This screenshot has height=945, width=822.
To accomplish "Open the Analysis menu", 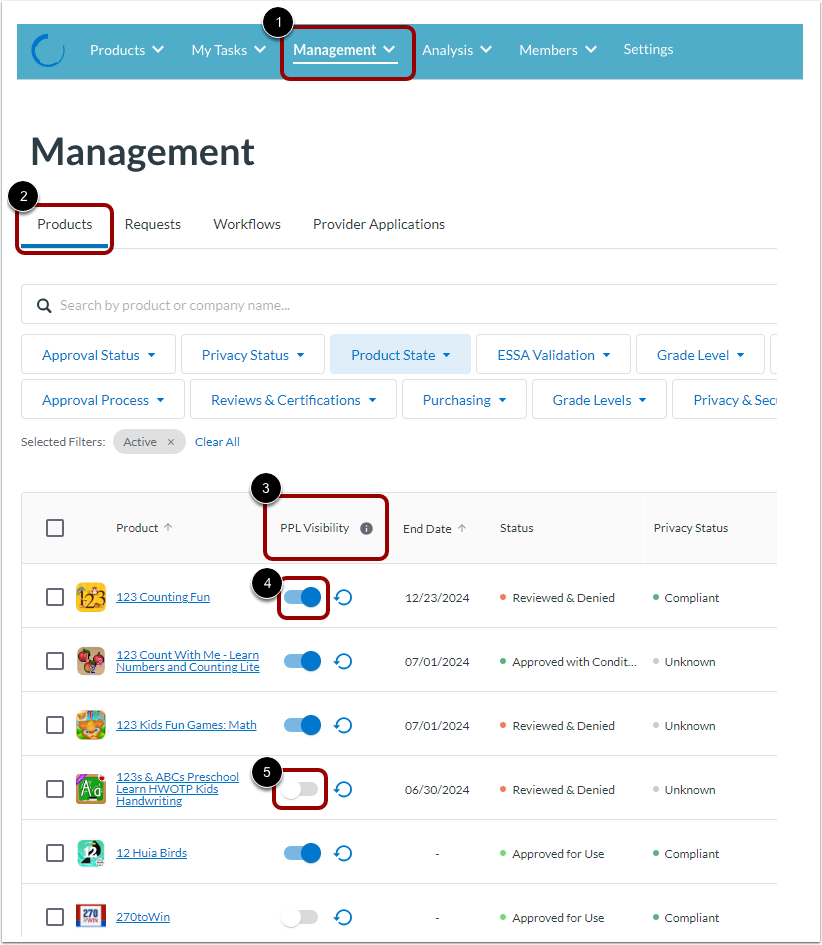I will [x=457, y=50].
